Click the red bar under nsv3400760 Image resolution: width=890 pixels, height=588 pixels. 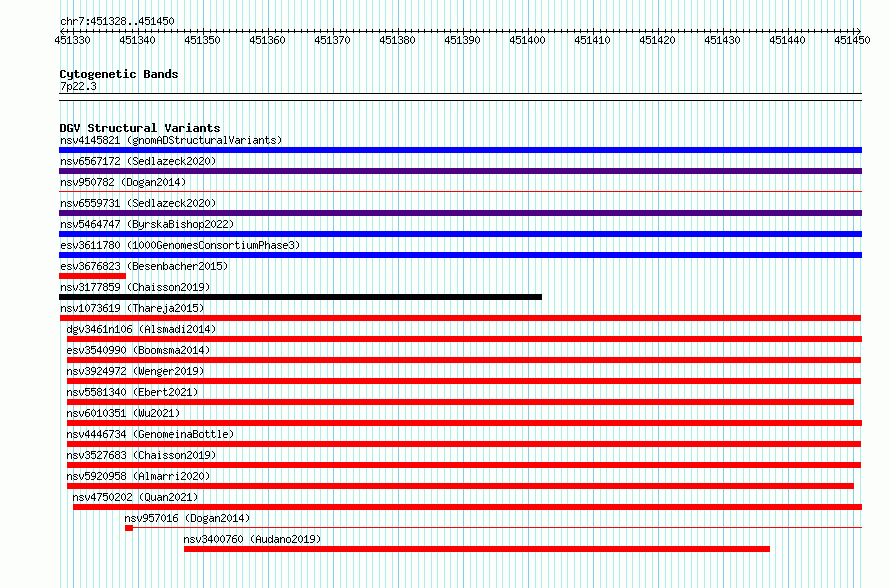(477, 549)
